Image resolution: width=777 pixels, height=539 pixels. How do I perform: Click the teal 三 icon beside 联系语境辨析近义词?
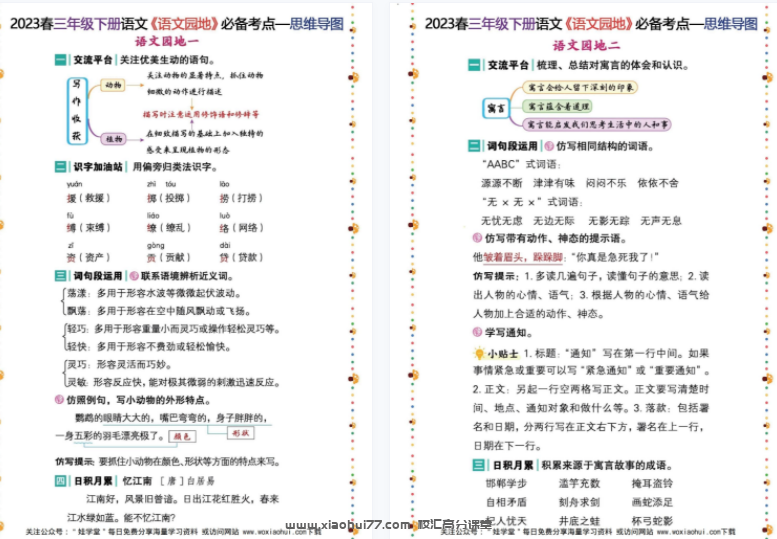(x=60, y=276)
